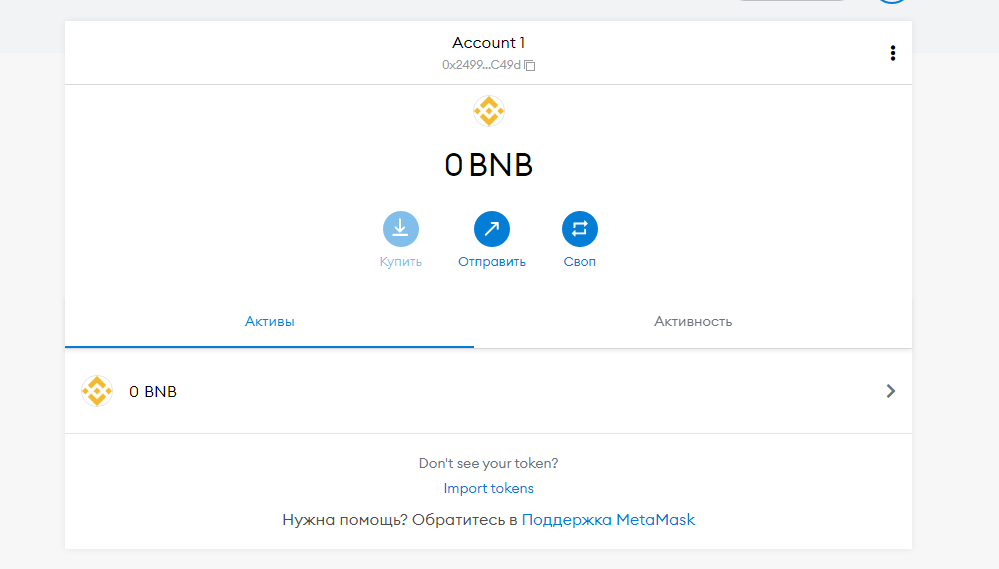Switch to the Активность tab

point(693,322)
